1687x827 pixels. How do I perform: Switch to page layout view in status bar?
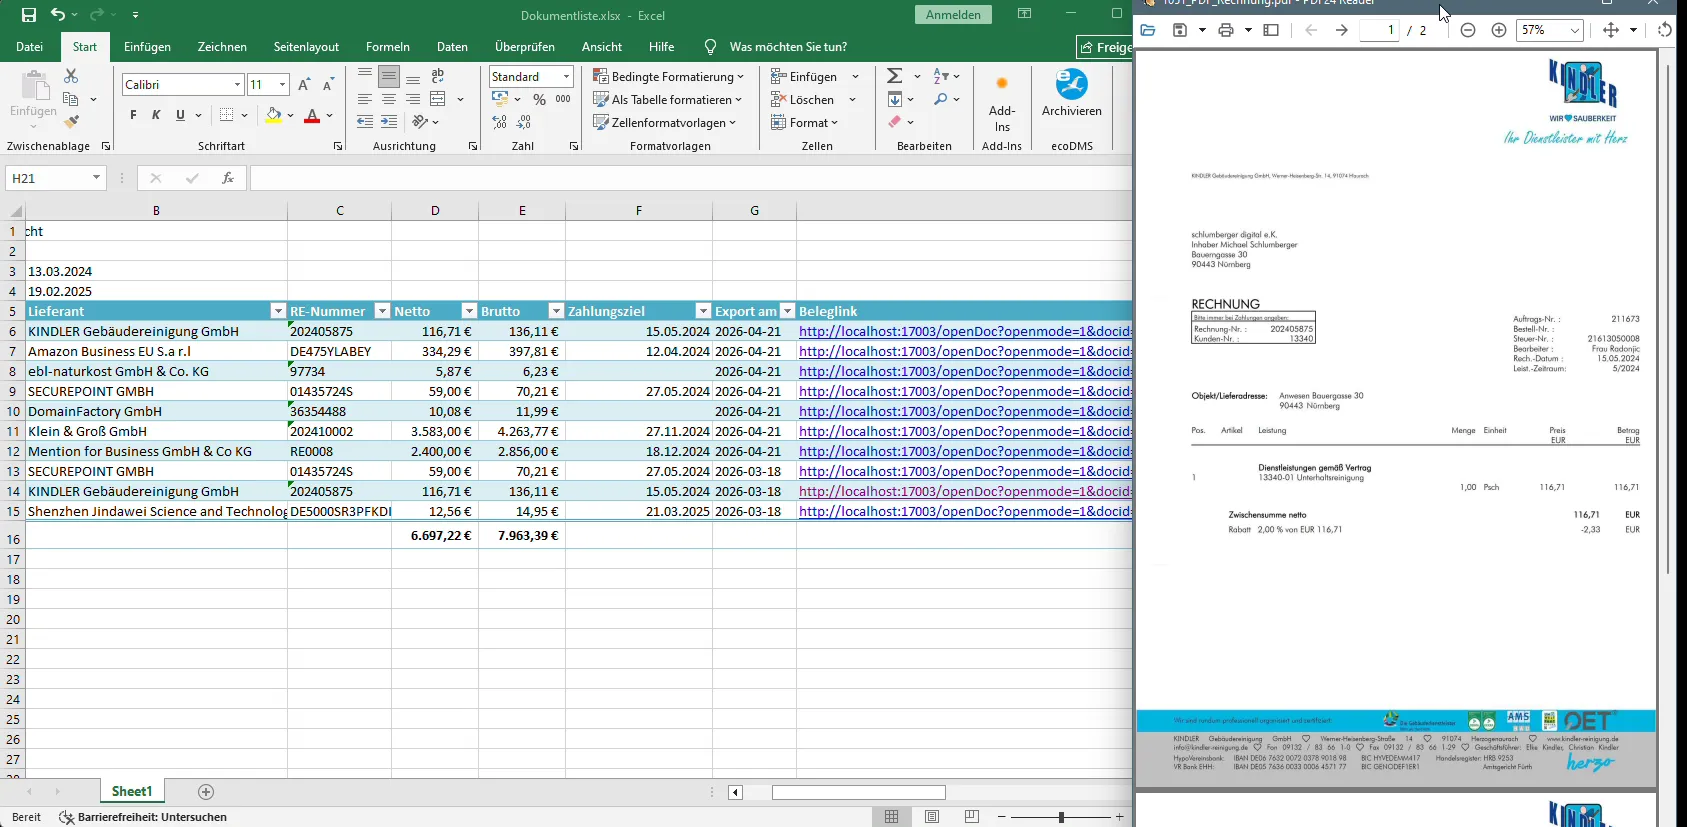tap(932, 817)
